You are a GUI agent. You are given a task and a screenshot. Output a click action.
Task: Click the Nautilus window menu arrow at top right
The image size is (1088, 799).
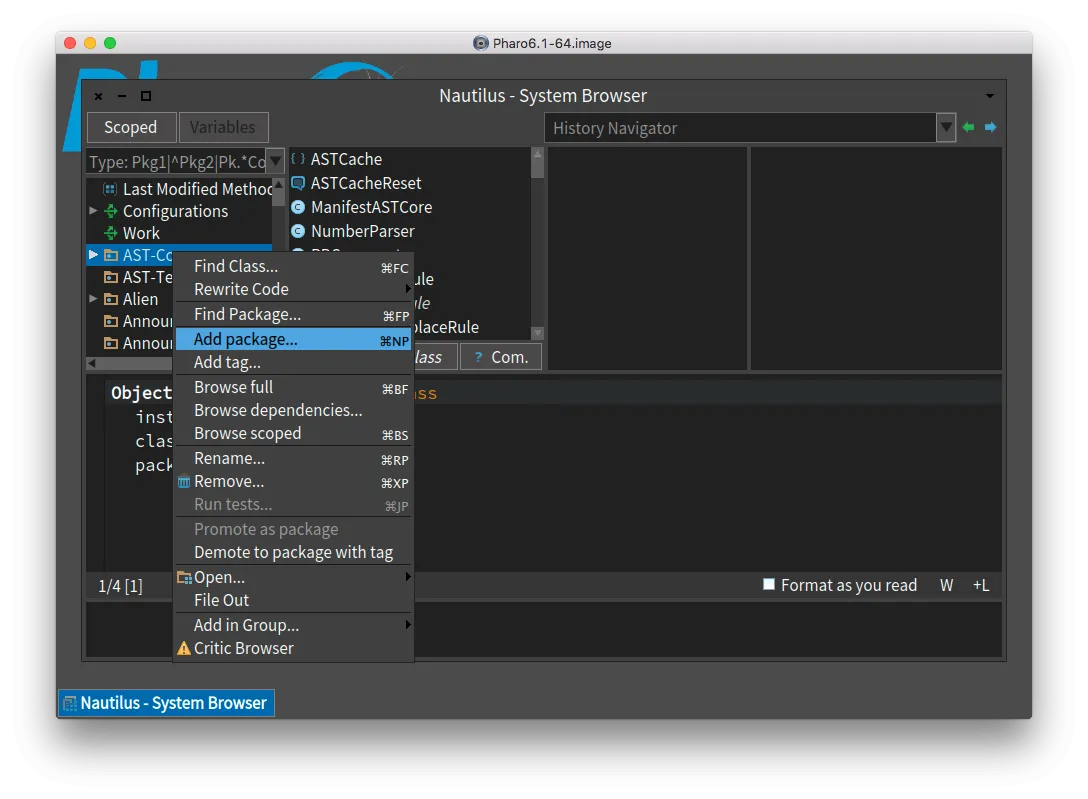click(x=990, y=96)
